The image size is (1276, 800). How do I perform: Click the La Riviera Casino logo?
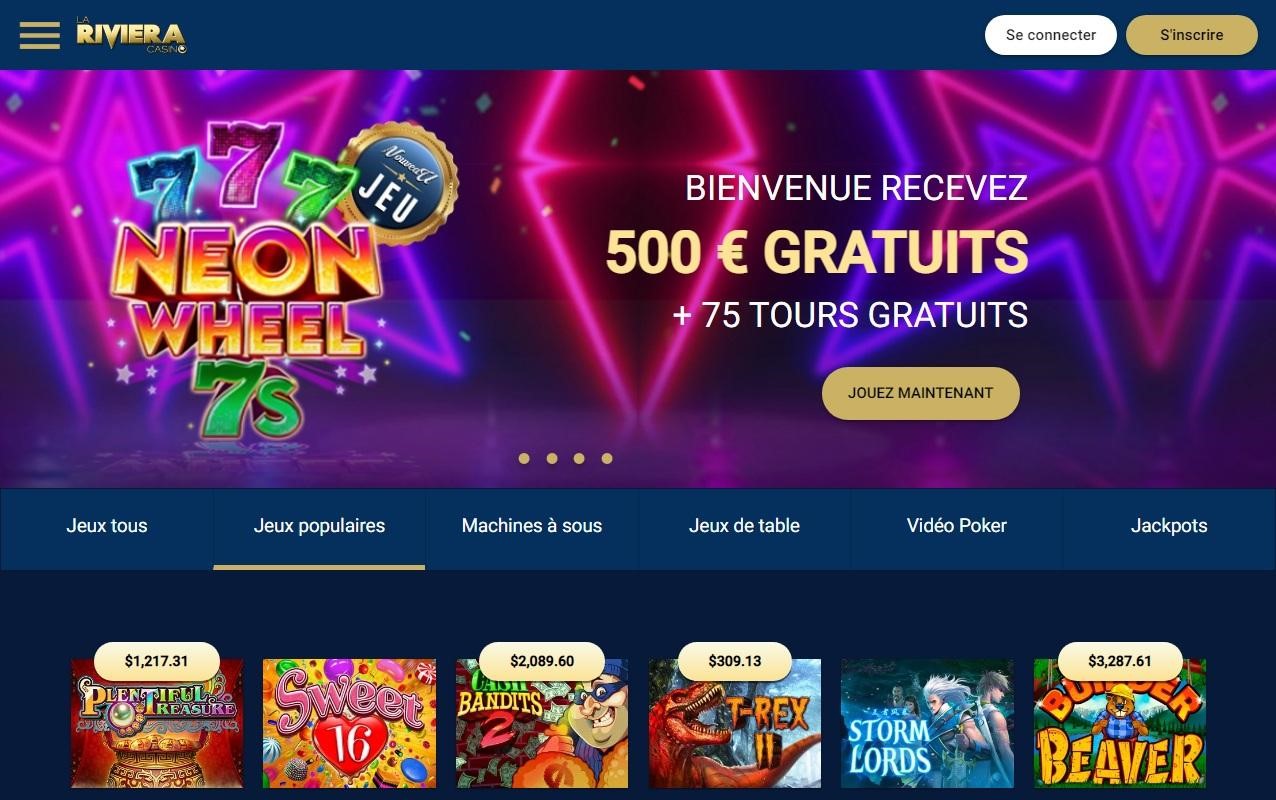point(131,35)
